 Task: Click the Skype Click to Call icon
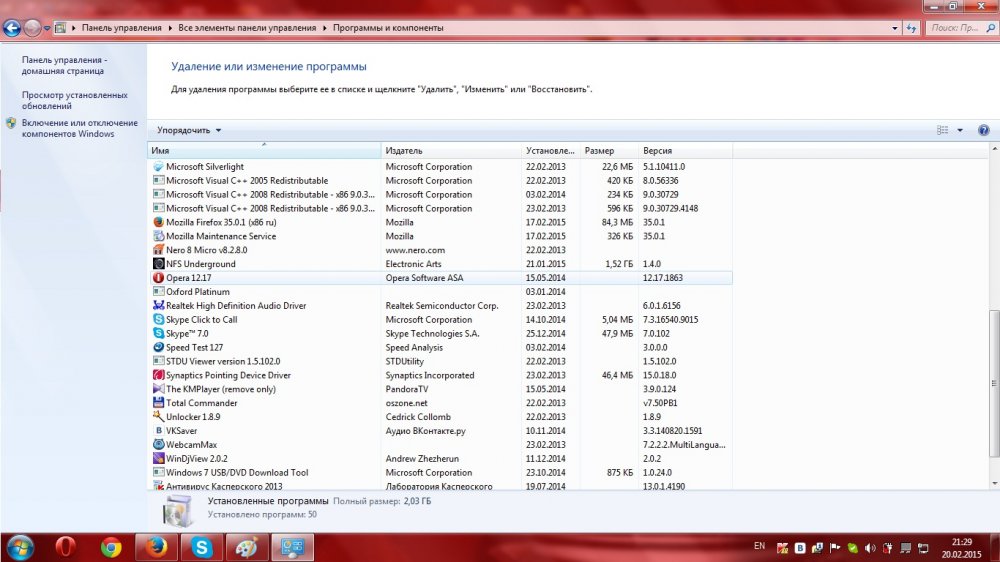[158, 320]
